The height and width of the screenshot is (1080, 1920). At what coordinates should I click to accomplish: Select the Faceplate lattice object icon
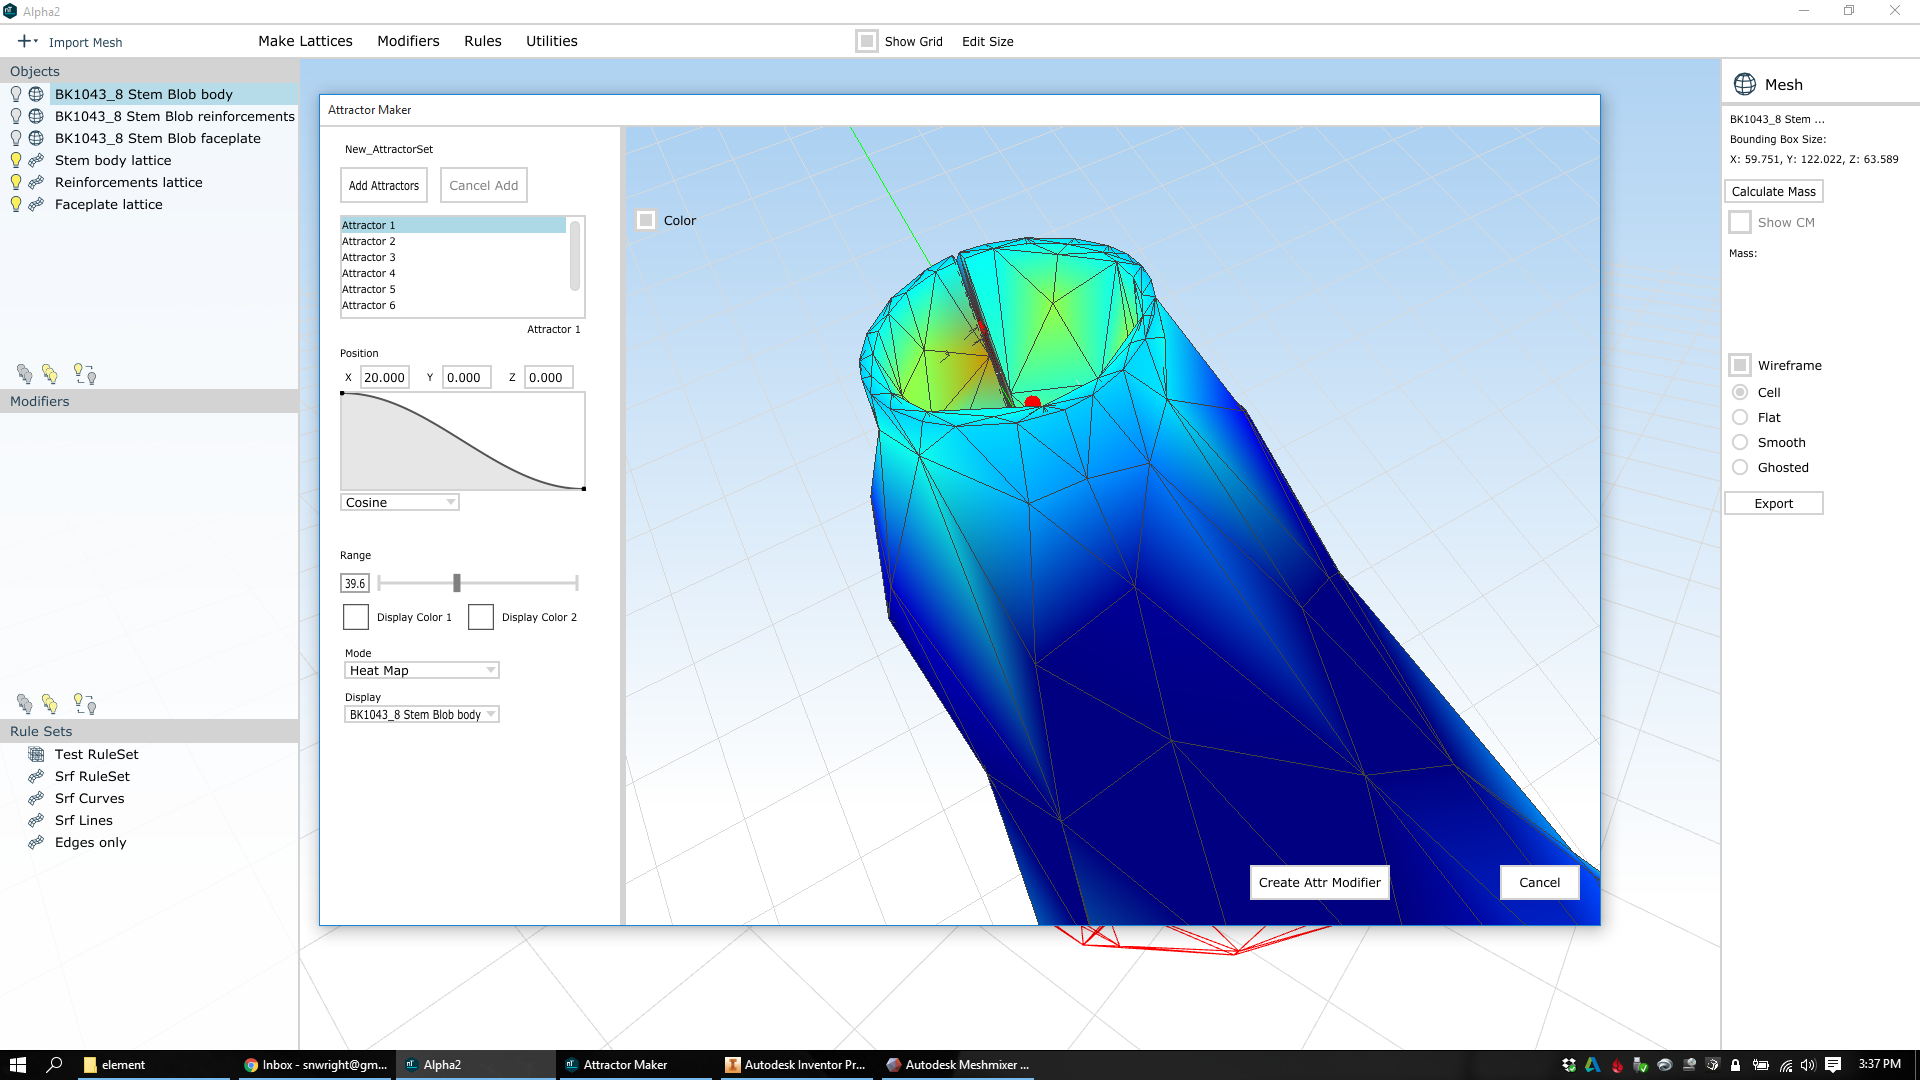point(37,203)
